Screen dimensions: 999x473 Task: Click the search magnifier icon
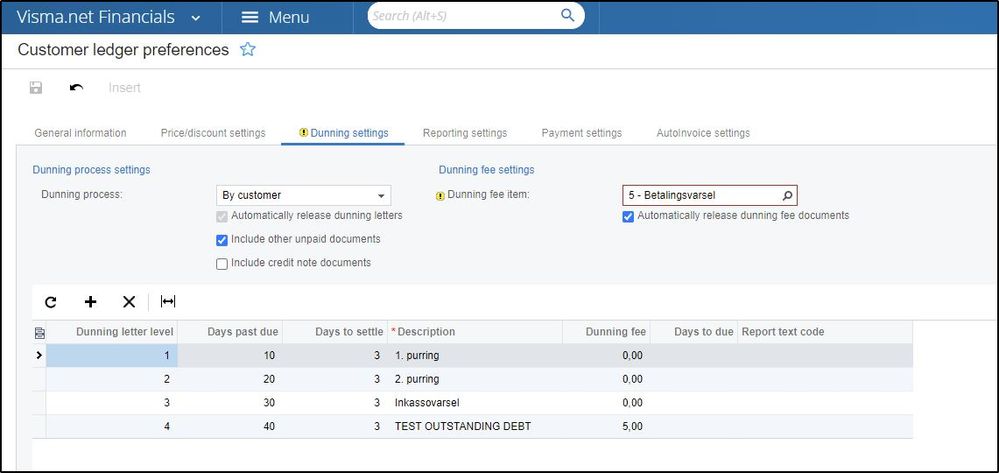[x=568, y=16]
